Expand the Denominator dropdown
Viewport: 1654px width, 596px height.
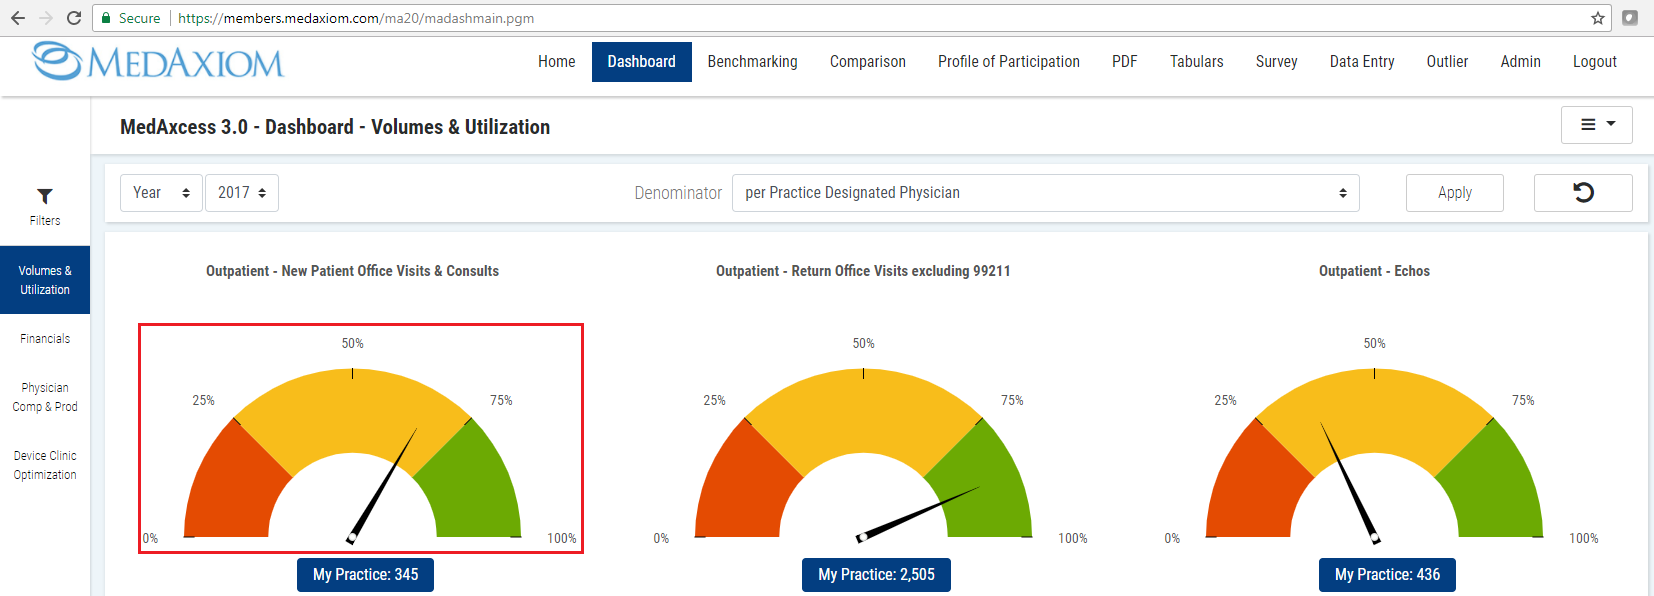coord(1045,193)
